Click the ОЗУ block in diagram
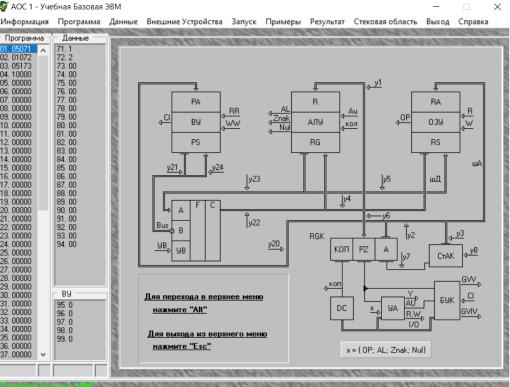 tap(436, 122)
